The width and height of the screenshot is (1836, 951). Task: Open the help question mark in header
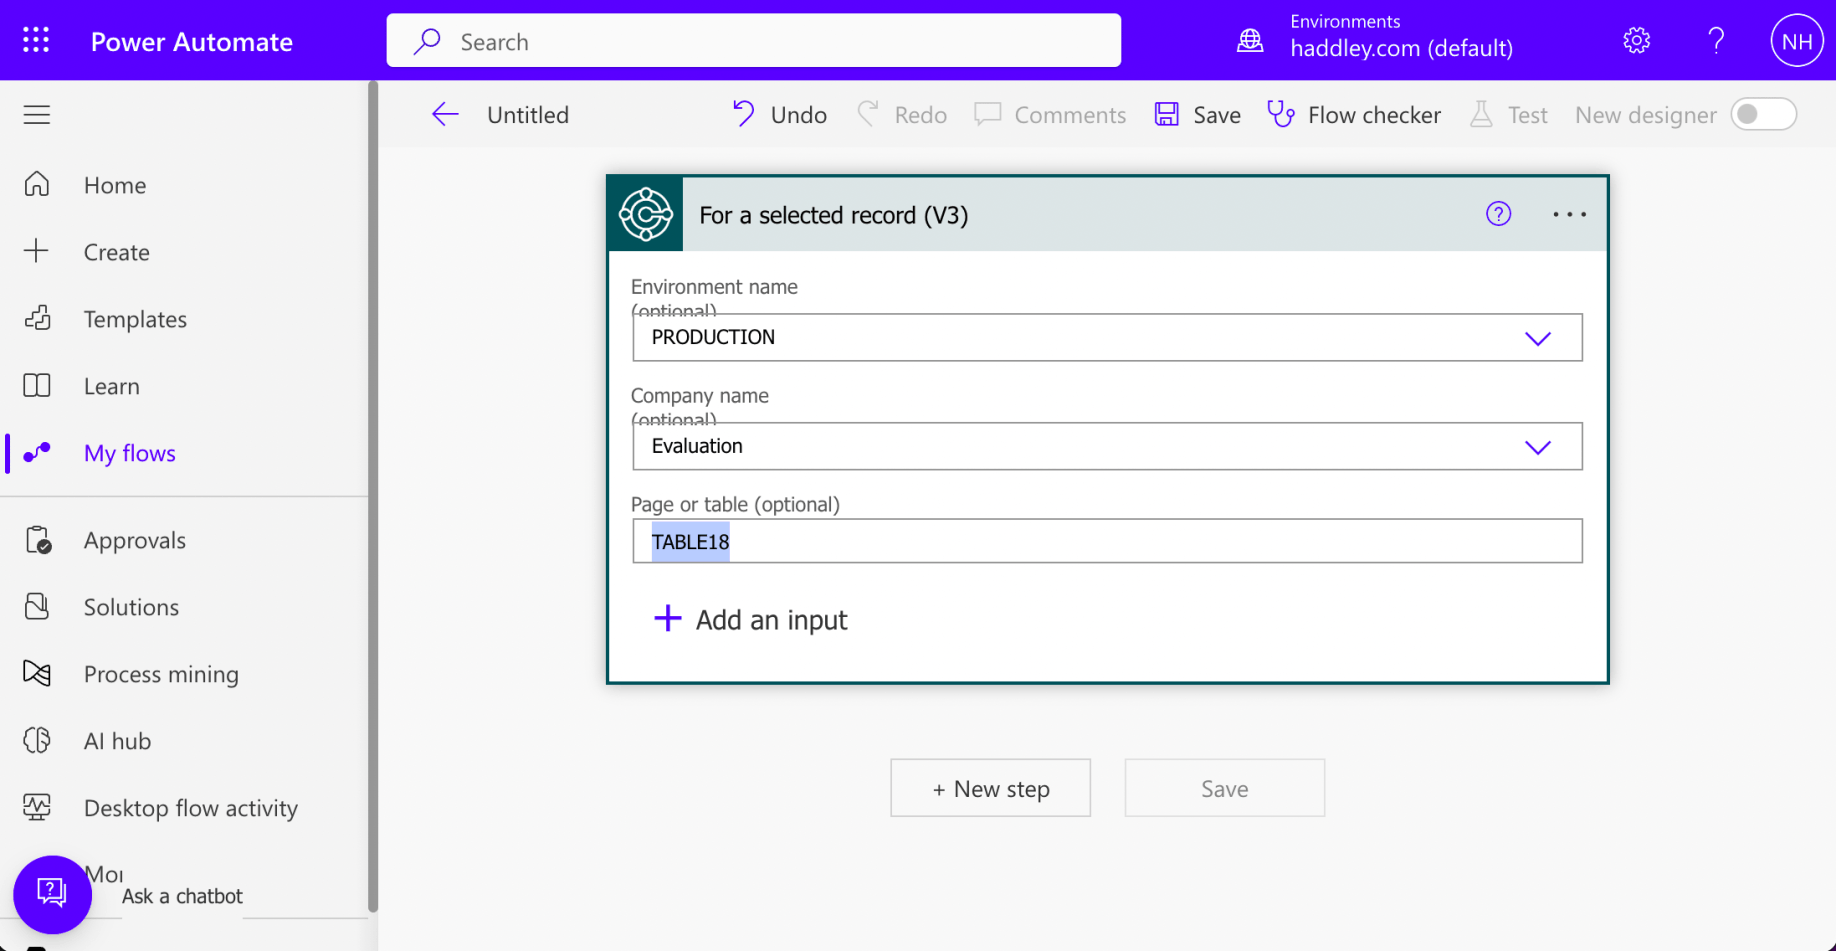(1716, 41)
